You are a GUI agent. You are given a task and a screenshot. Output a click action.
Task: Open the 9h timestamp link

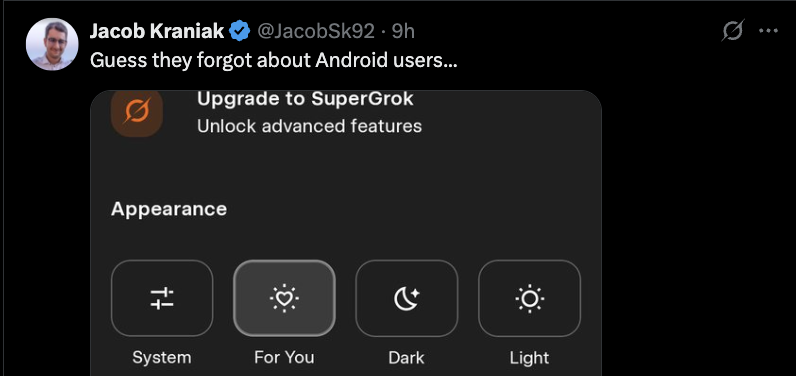[404, 31]
